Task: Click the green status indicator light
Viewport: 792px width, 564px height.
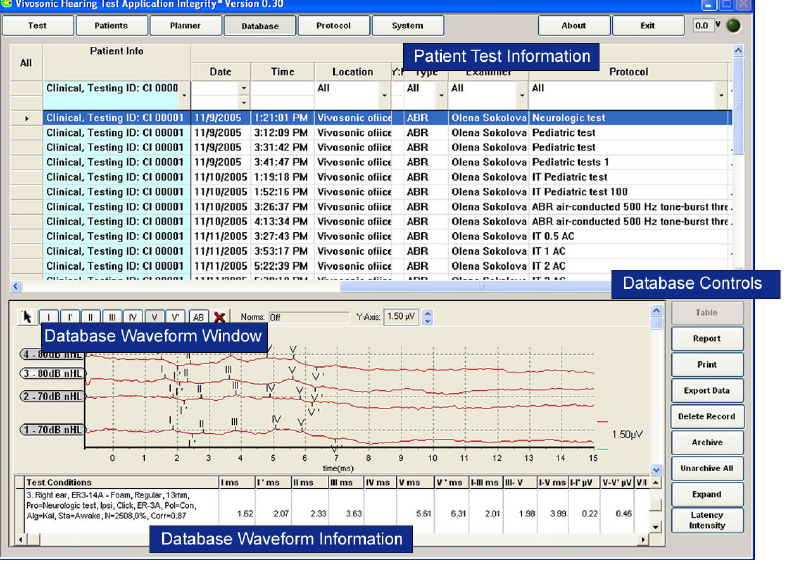Action: (x=733, y=25)
